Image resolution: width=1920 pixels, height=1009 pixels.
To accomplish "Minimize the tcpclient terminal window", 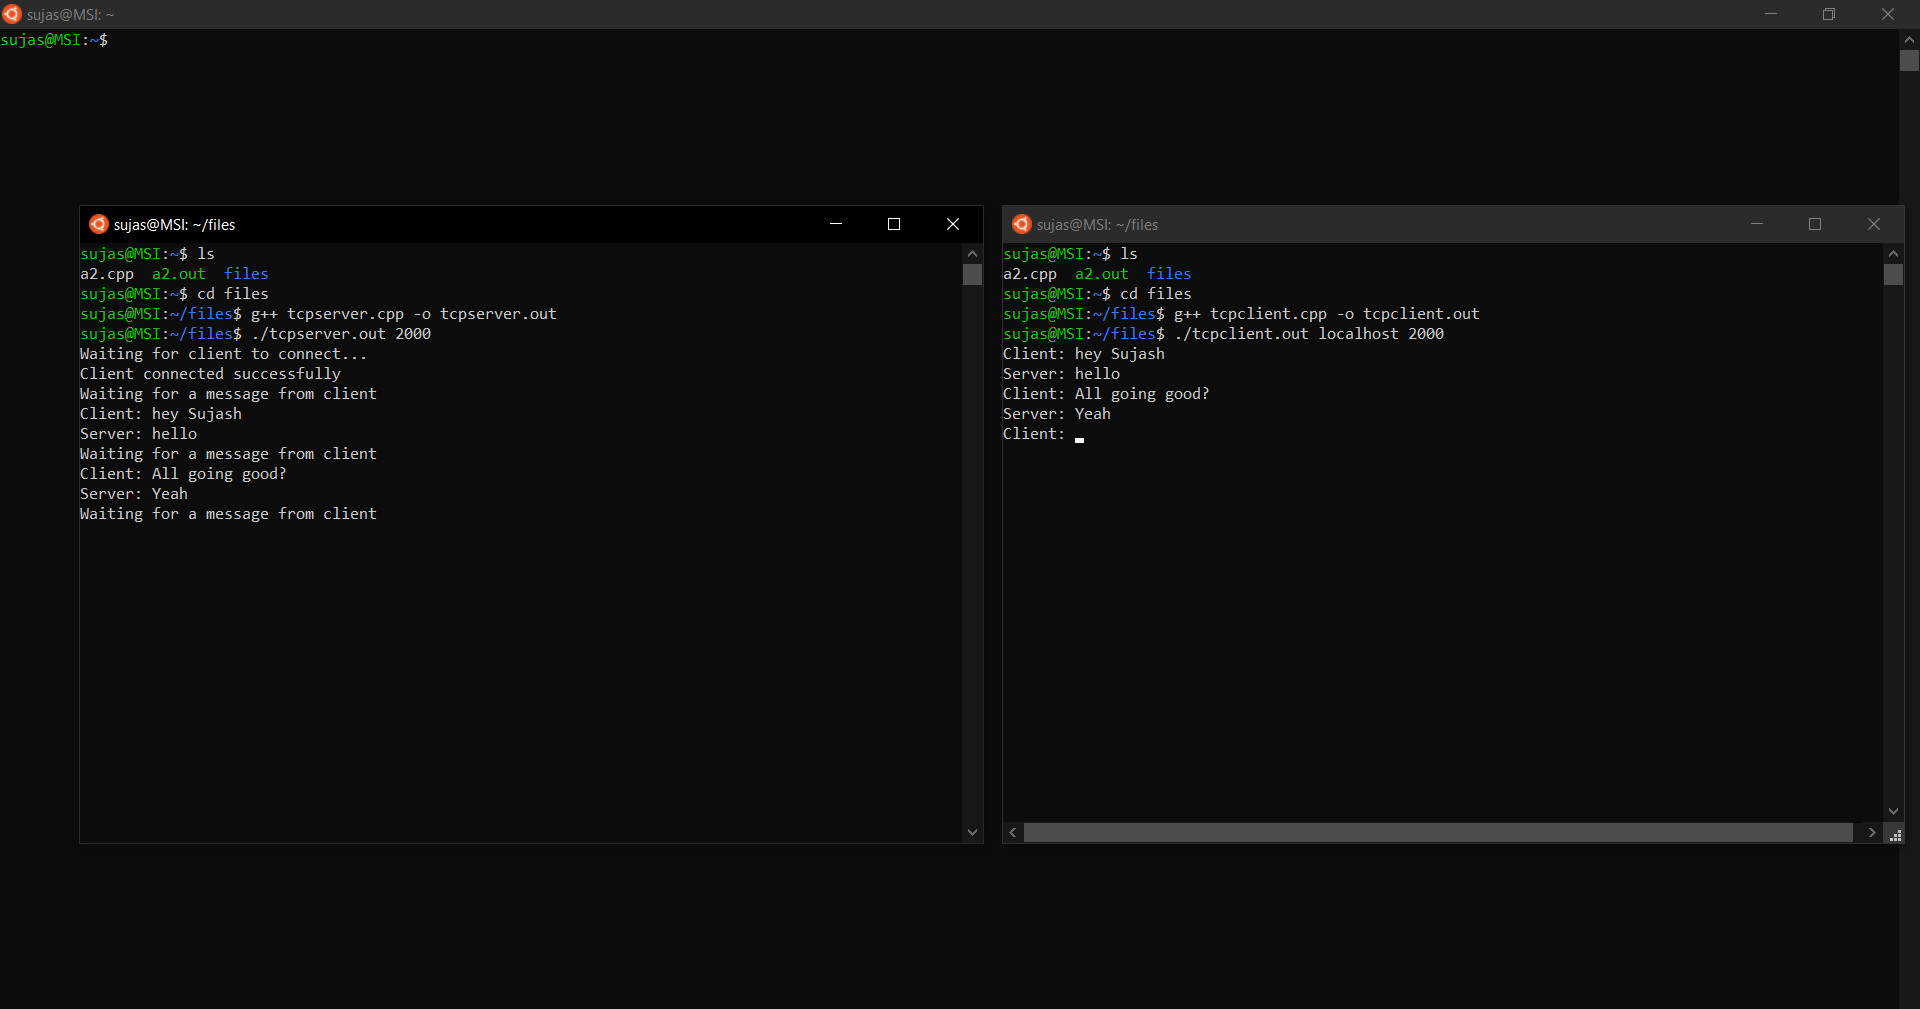I will (x=1757, y=224).
